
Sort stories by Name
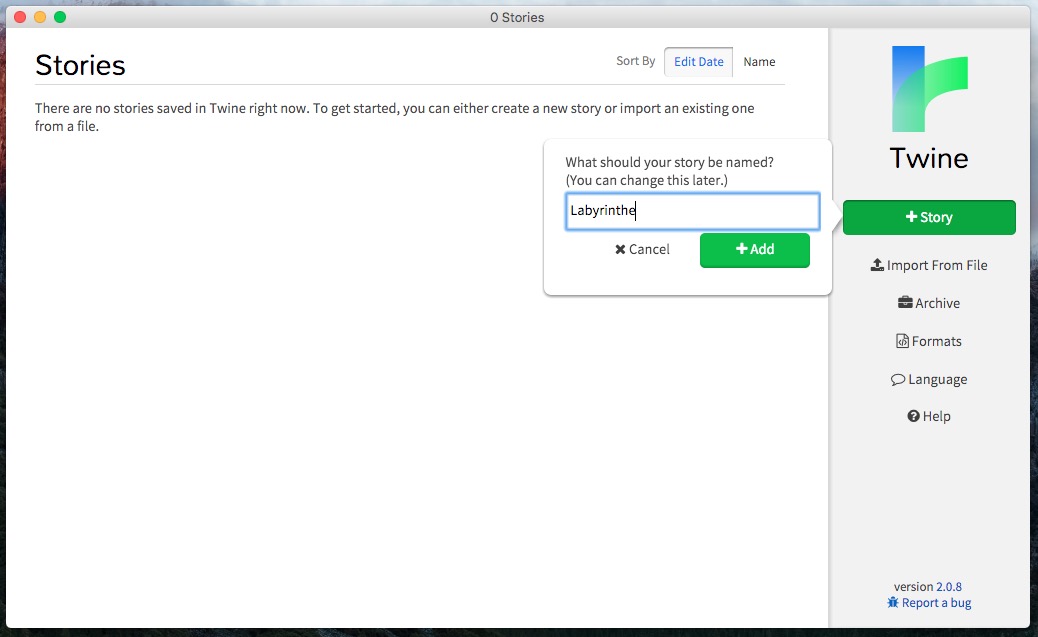(759, 62)
